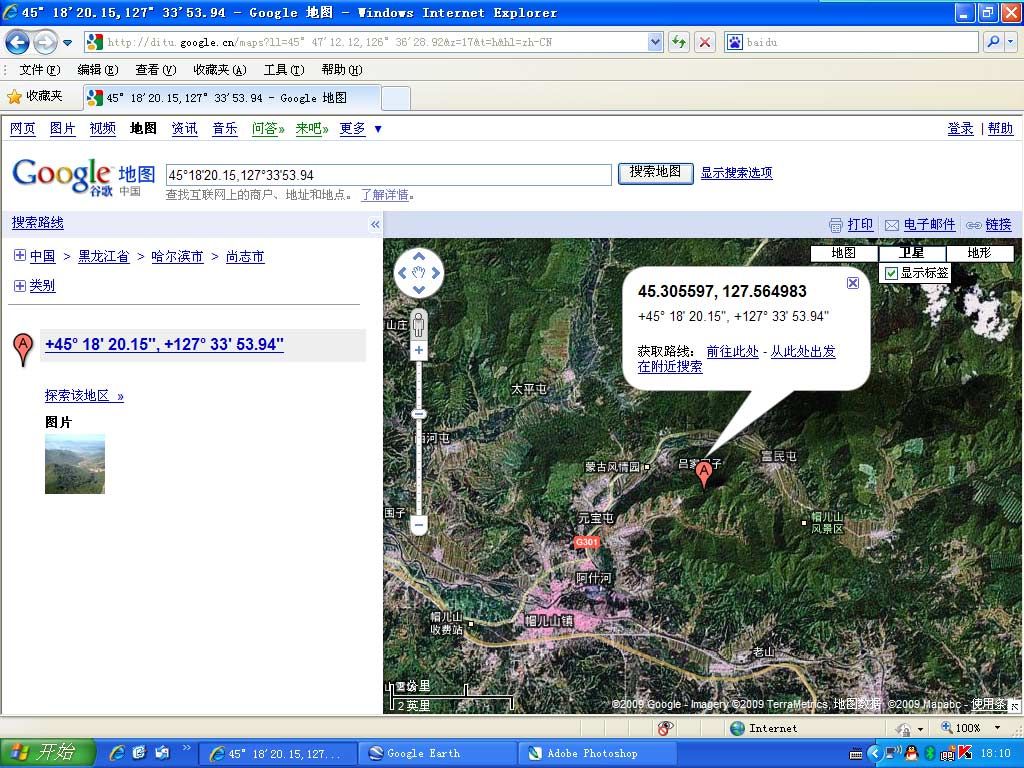Screen dimensions: 1024x768
Task: Click the map pan navigation control
Action: [419, 272]
